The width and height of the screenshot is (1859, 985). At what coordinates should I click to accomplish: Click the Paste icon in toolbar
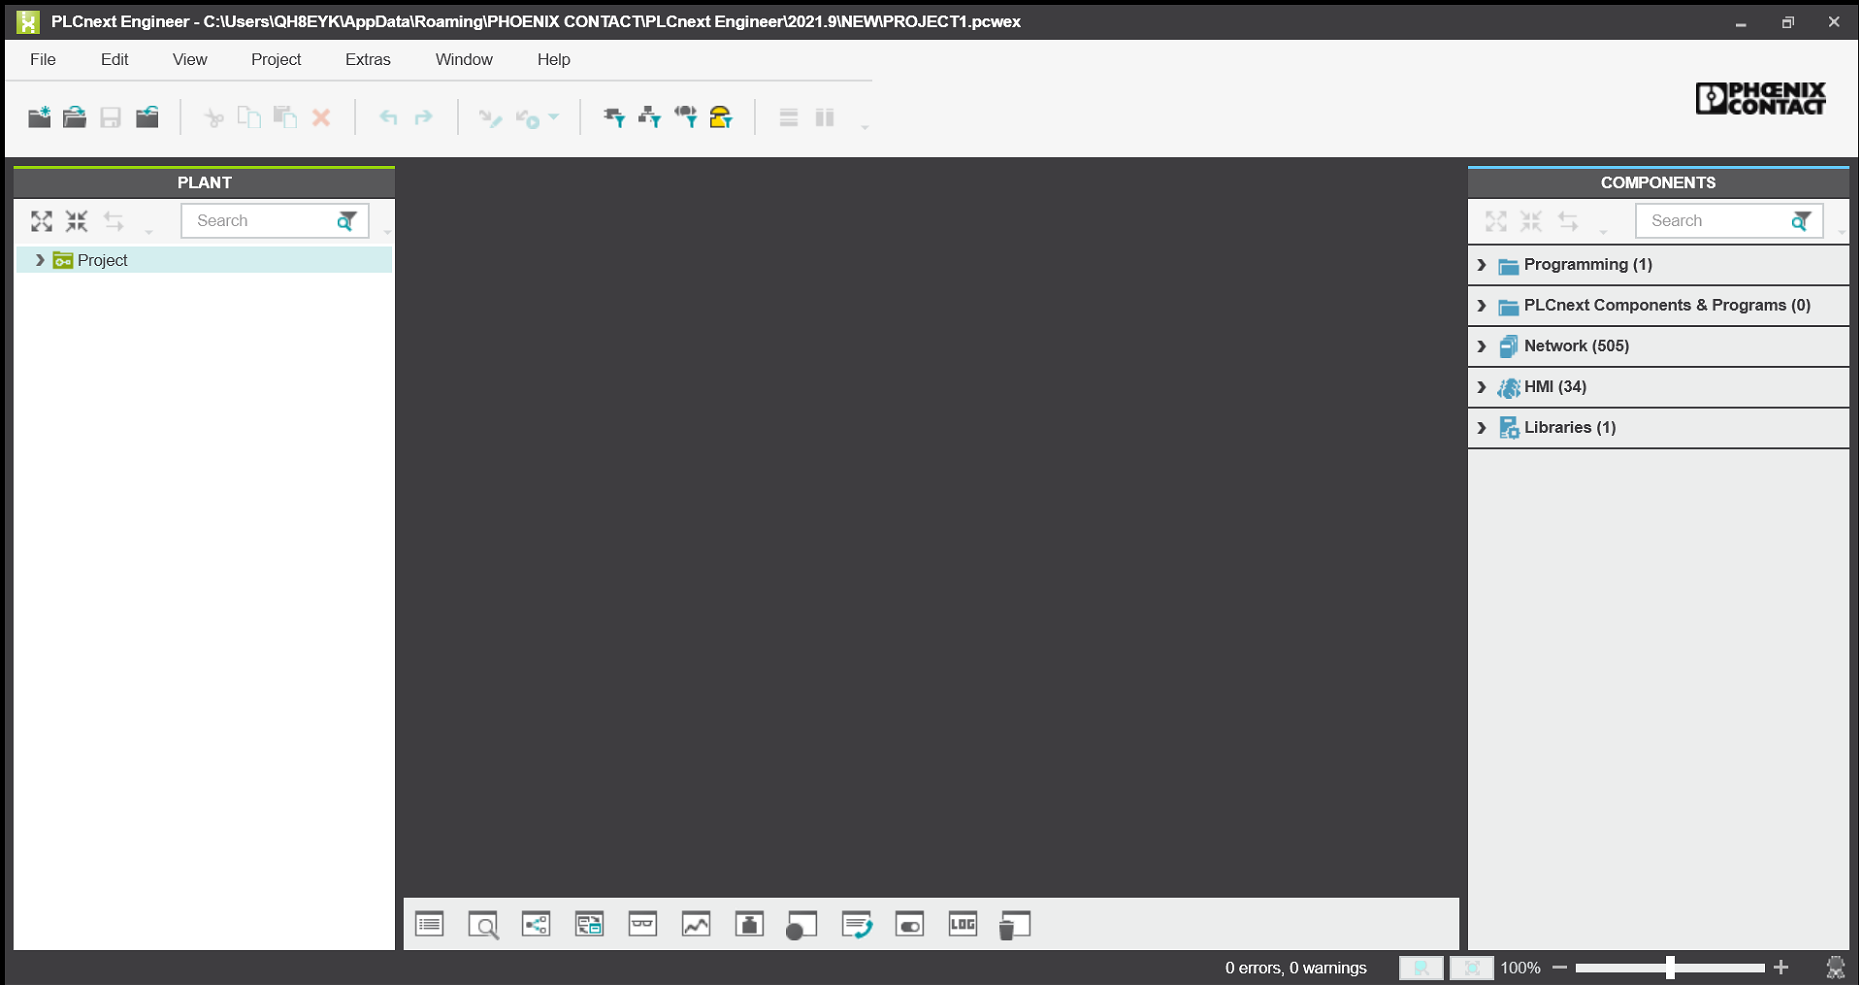(x=285, y=117)
